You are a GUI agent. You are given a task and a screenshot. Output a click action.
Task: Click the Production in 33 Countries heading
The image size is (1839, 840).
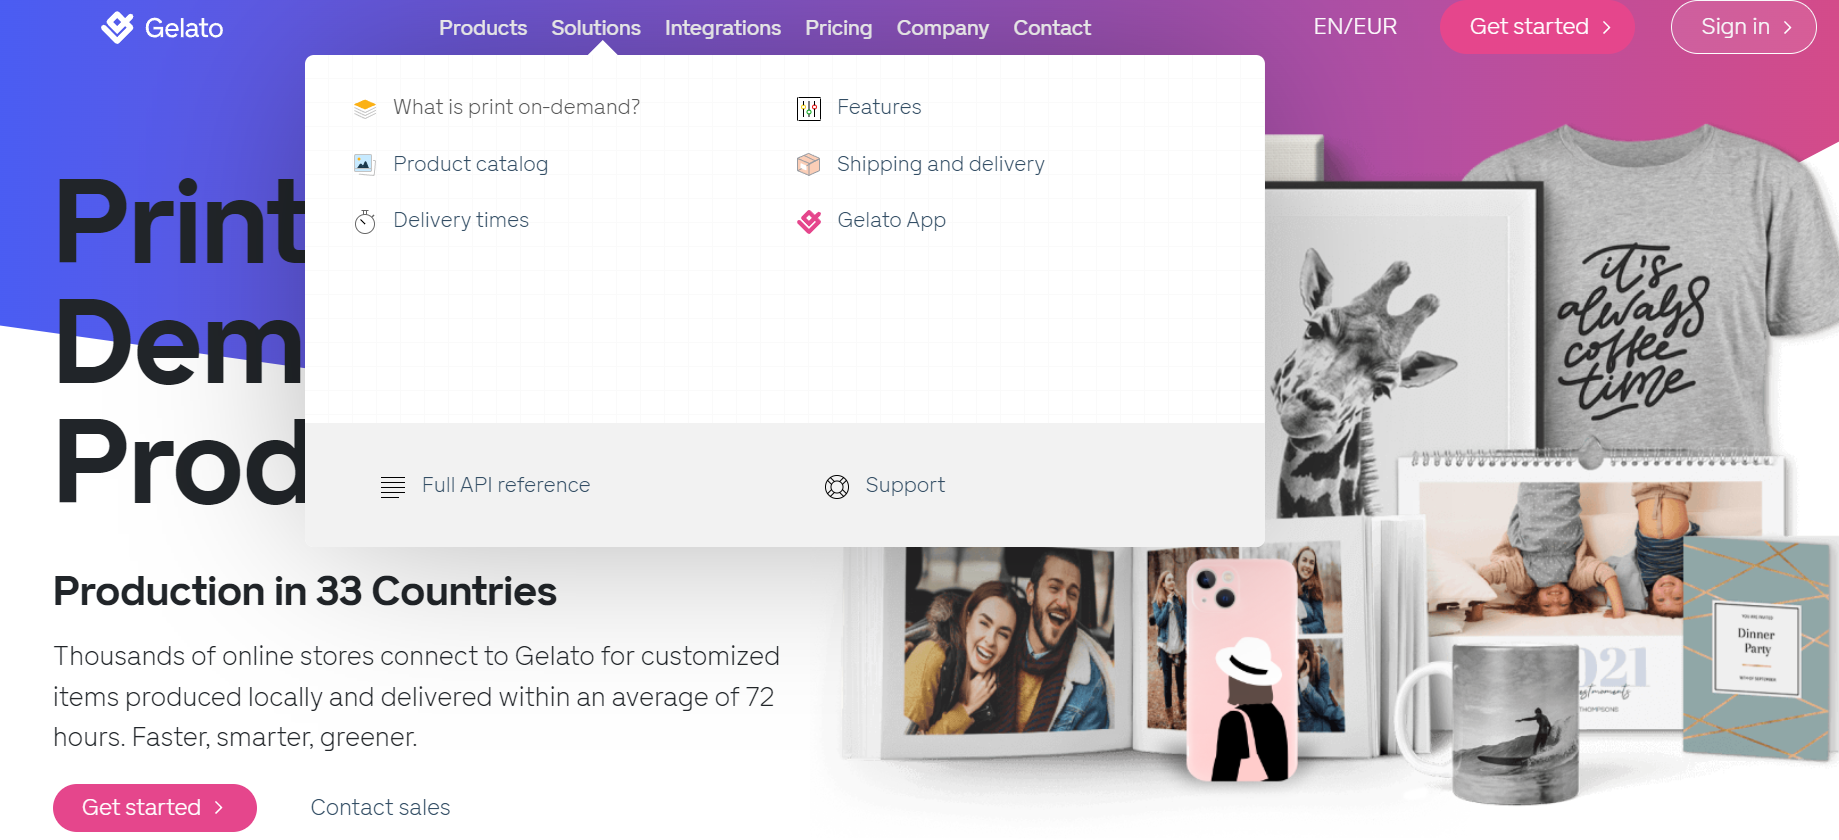pyautogui.click(x=305, y=592)
